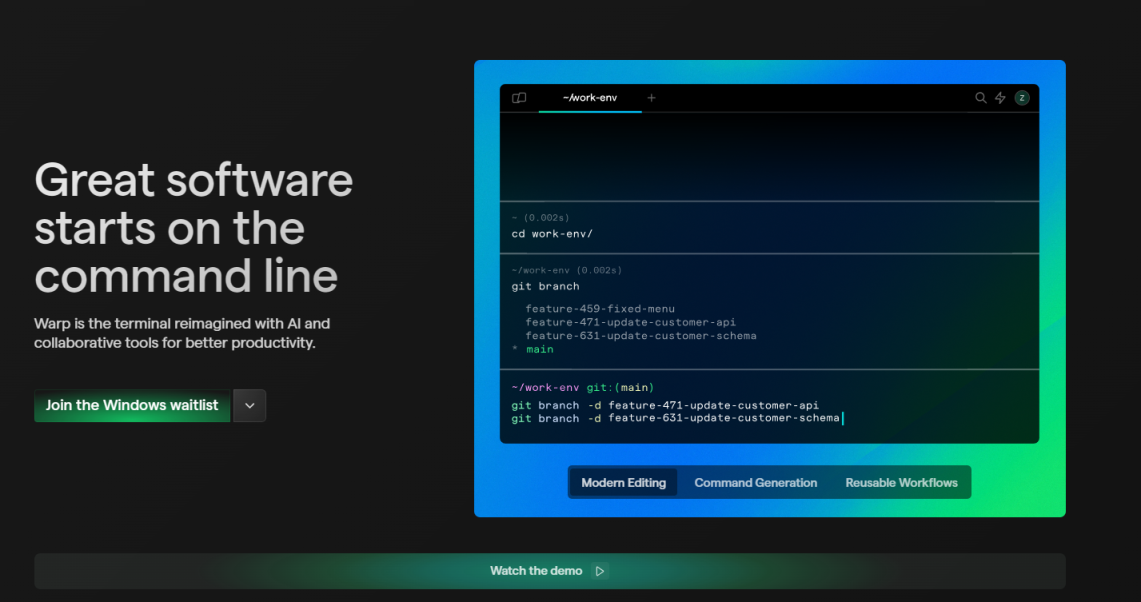Click feature-459-fixed-menu branch in output
The width and height of the screenshot is (1141, 602).
(x=600, y=309)
